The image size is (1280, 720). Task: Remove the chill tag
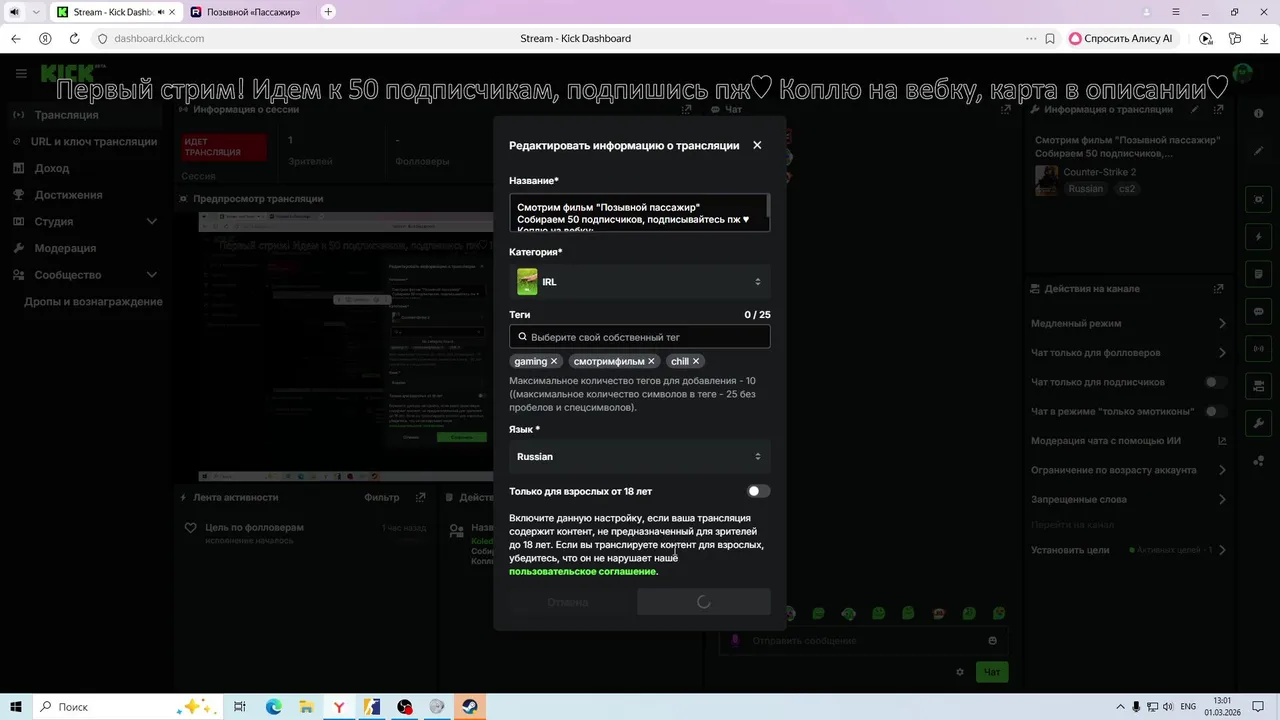696,361
